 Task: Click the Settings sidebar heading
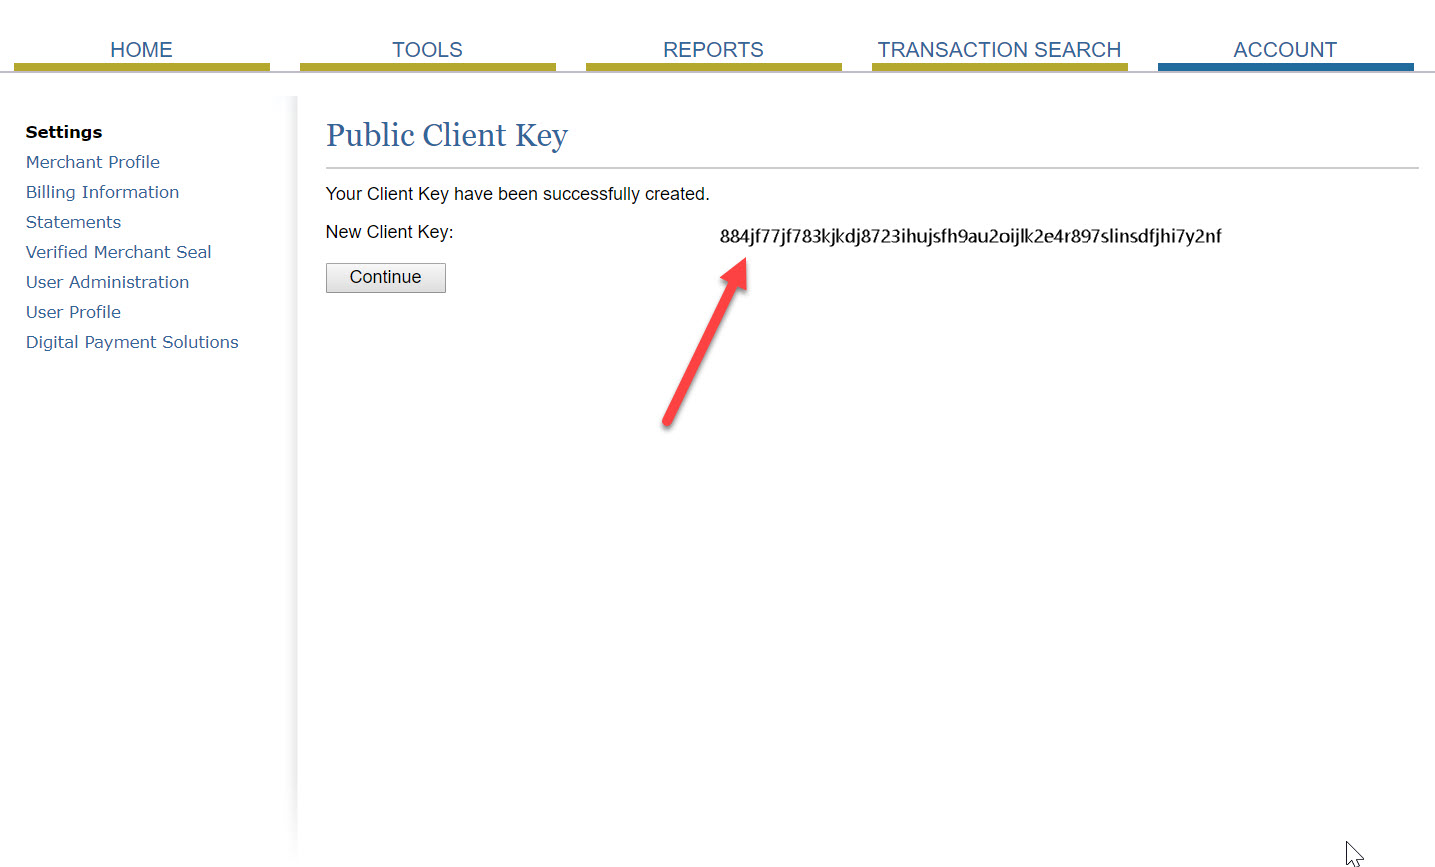[64, 132]
